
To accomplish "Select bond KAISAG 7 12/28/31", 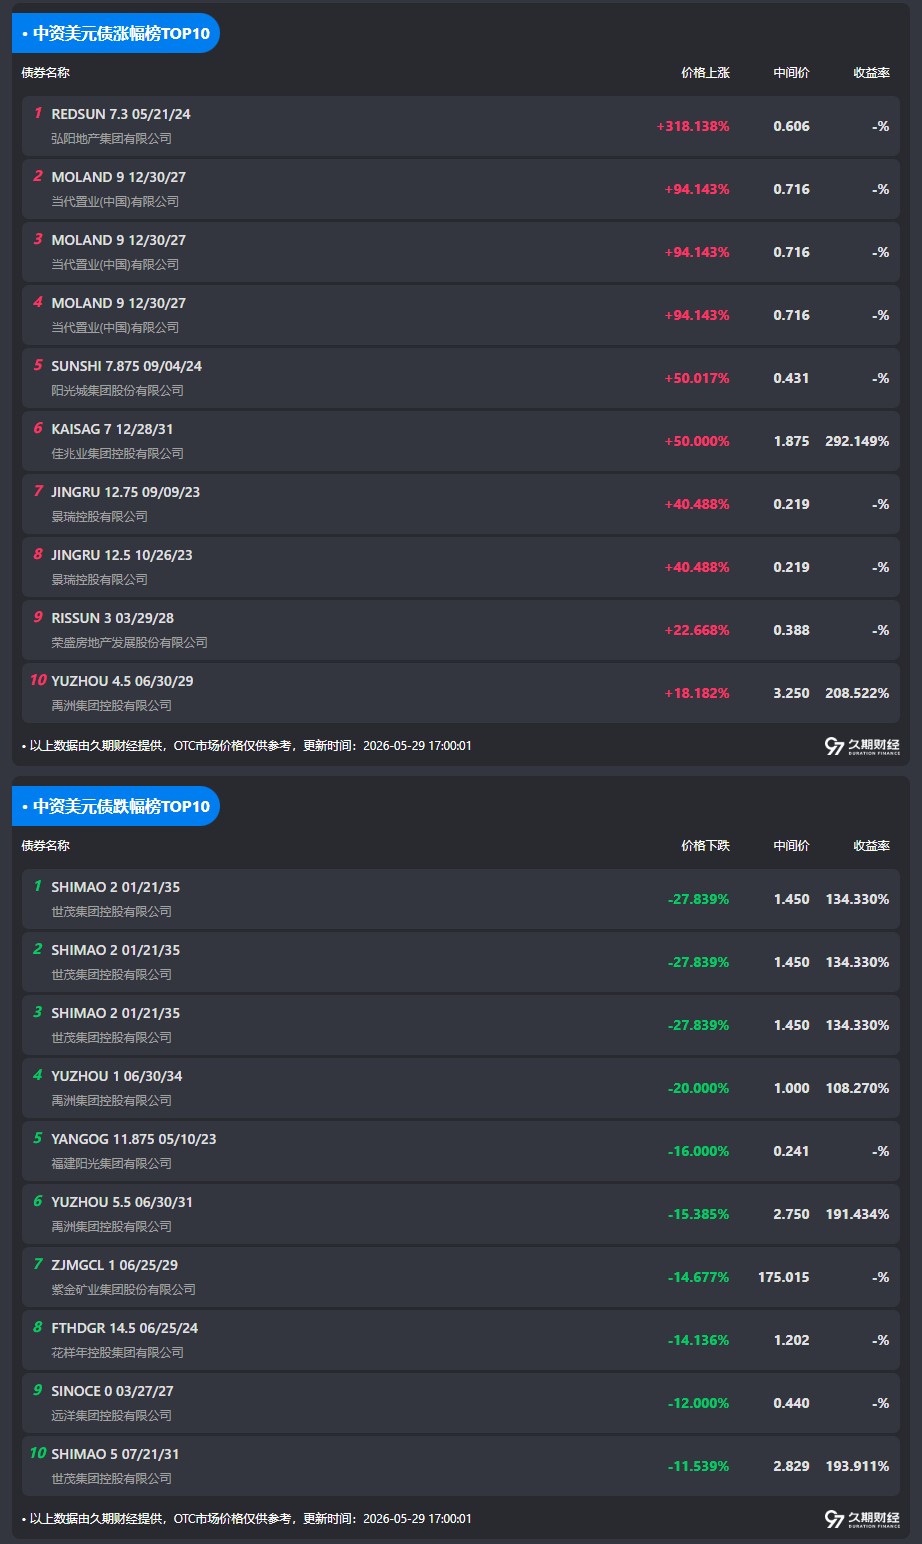I will [x=113, y=429].
